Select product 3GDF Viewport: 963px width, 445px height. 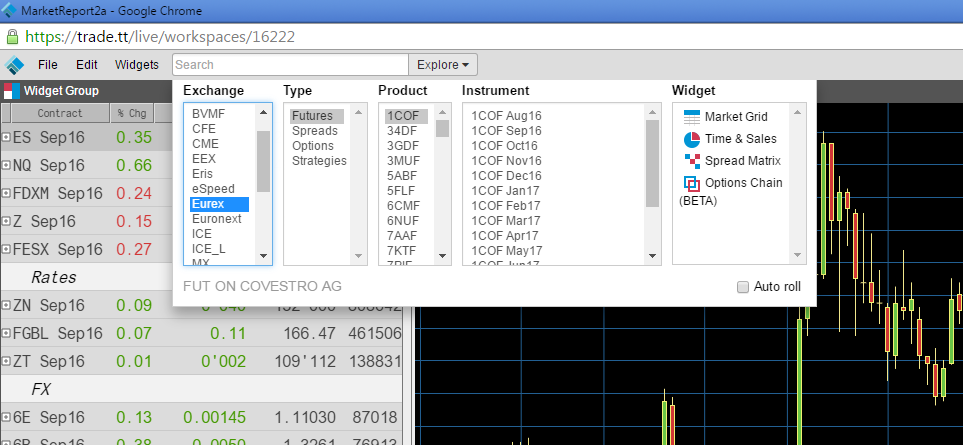click(x=403, y=145)
